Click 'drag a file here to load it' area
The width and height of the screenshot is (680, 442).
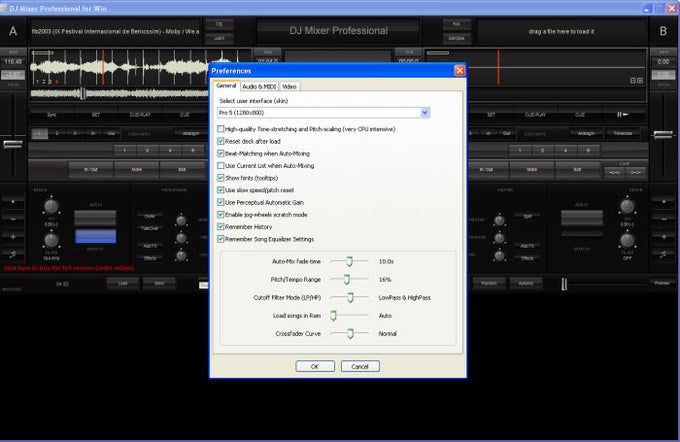(x=562, y=32)
